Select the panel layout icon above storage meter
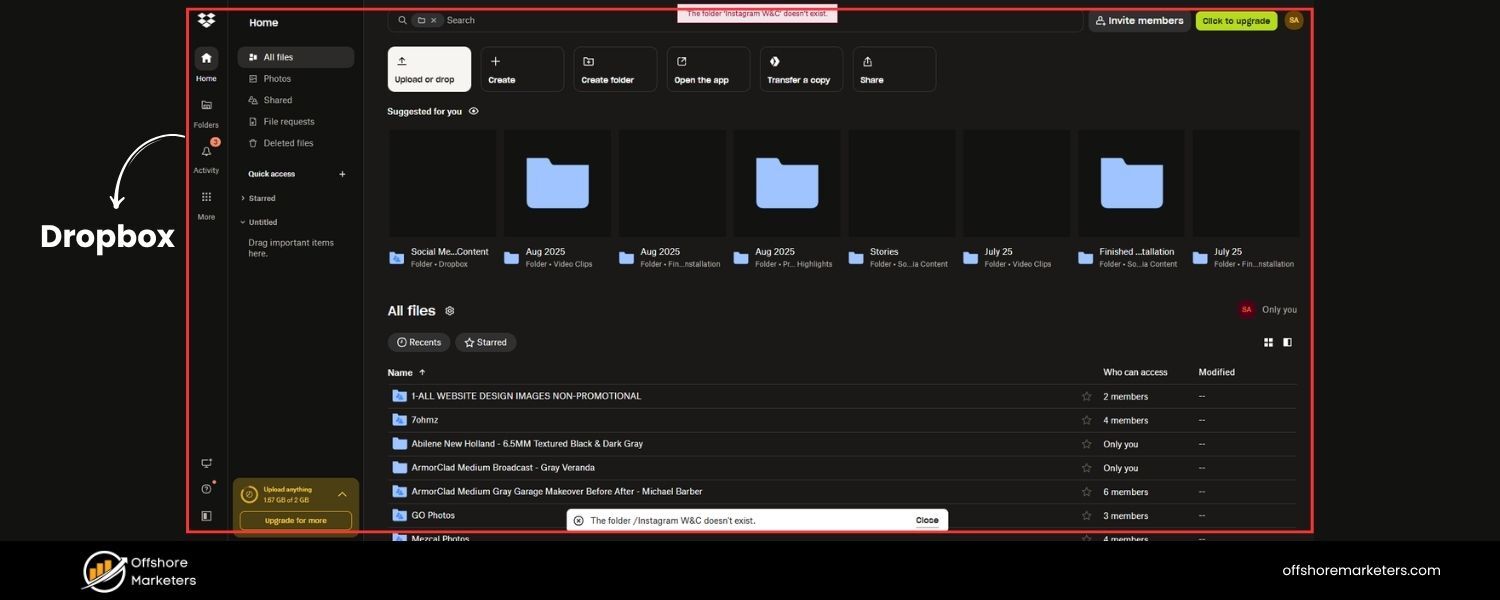This screenshot has height=600, width=1500. pyautogui.click(x=206, y=514)
